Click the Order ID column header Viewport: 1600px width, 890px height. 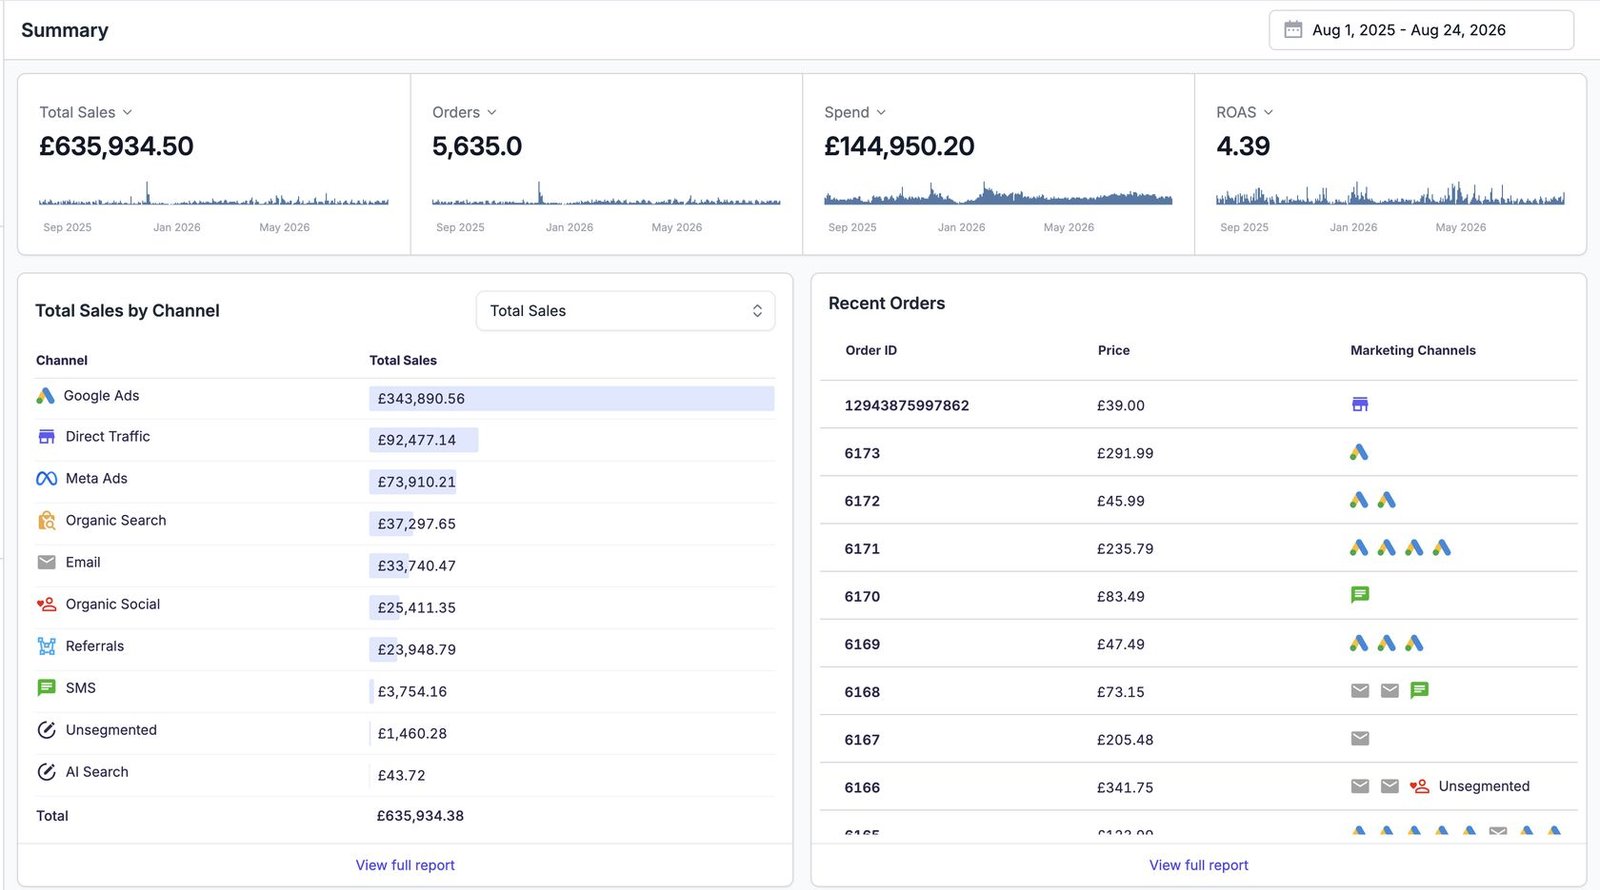pos(871,351)
